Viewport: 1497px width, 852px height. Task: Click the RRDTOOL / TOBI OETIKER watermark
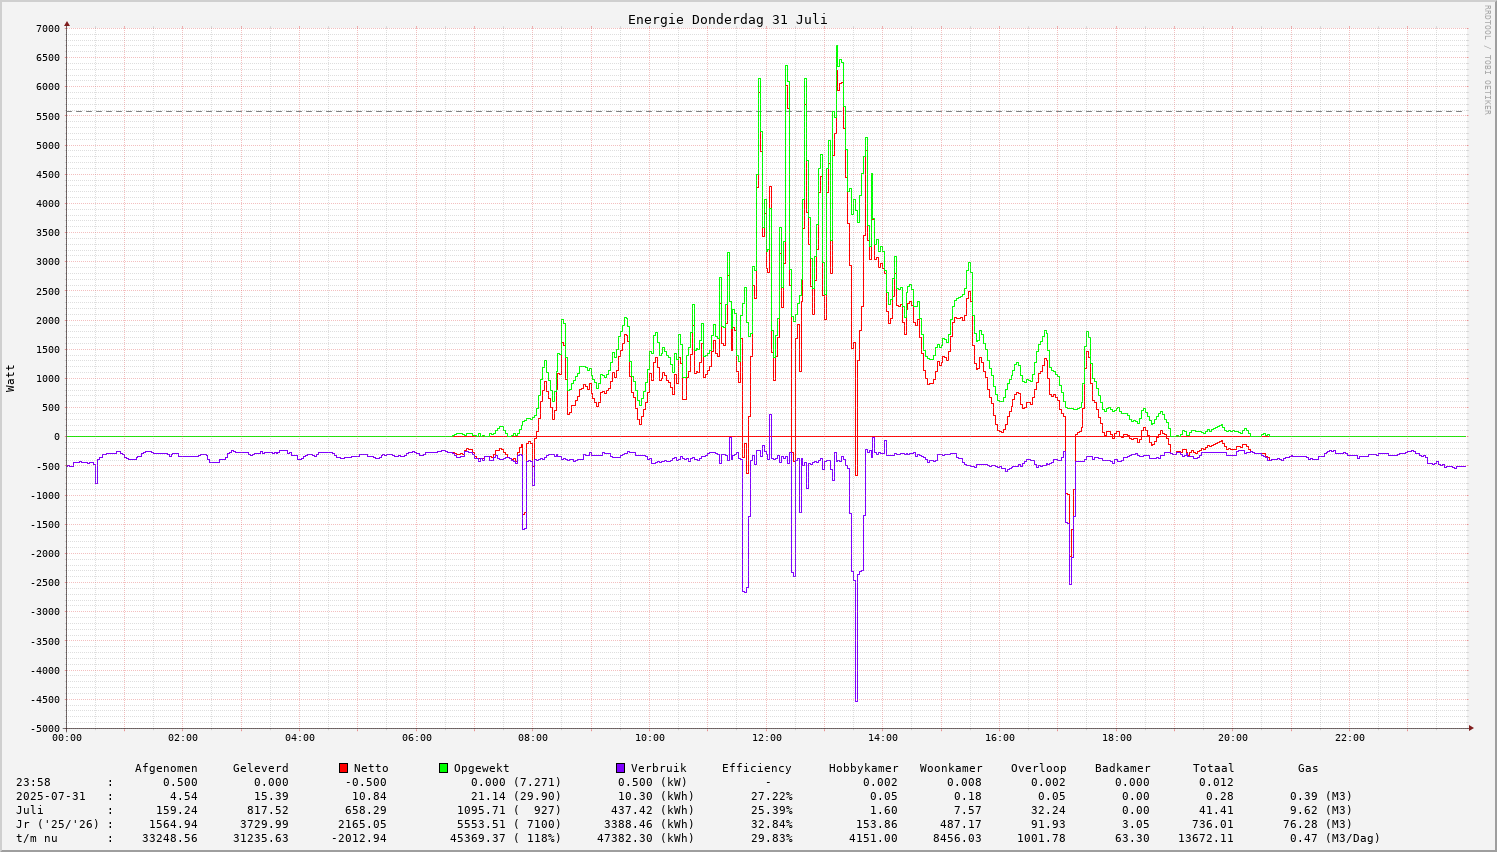[1487, 59]
